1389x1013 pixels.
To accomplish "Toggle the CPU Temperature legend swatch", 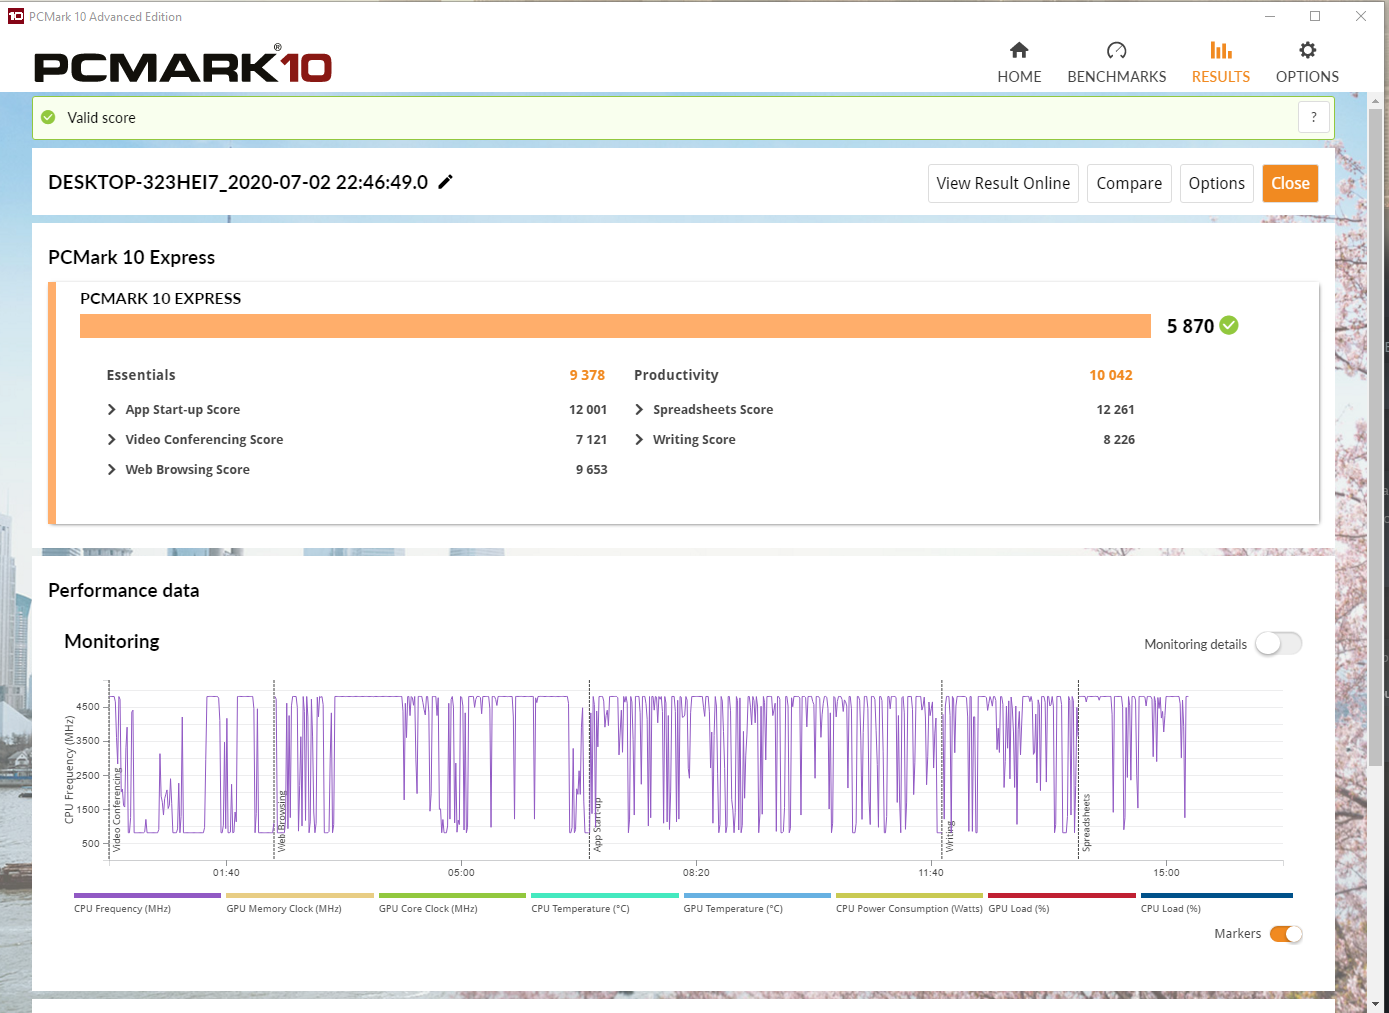I will (605, 896).
